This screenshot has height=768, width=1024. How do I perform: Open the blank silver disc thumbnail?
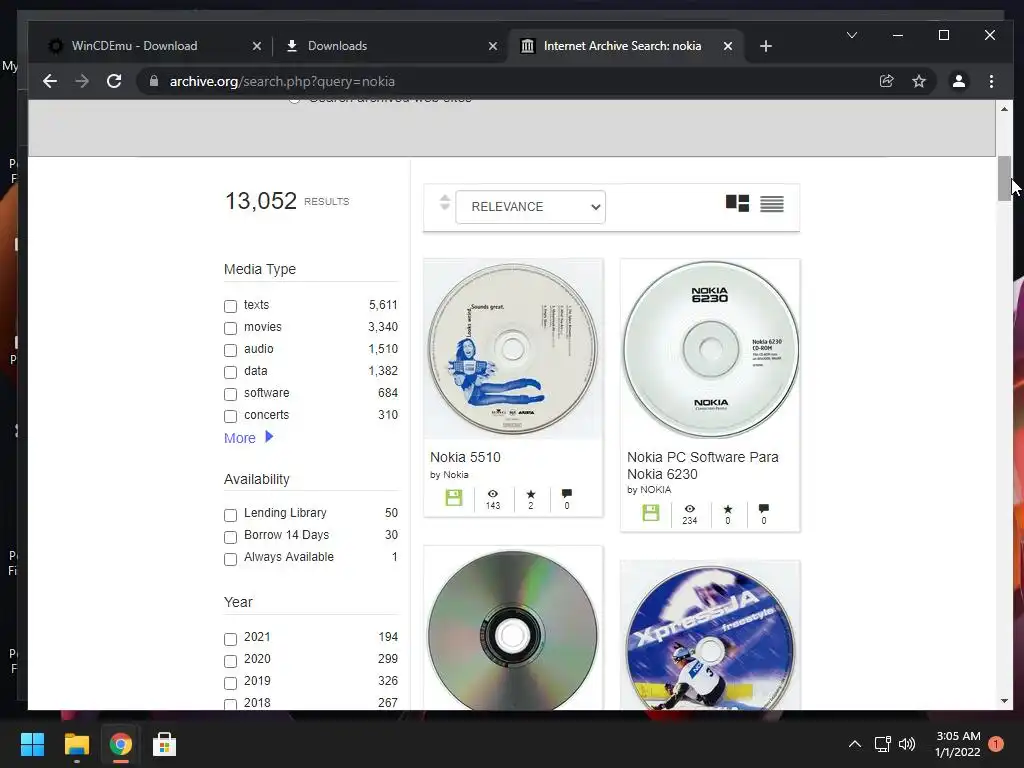click(513, 629)
